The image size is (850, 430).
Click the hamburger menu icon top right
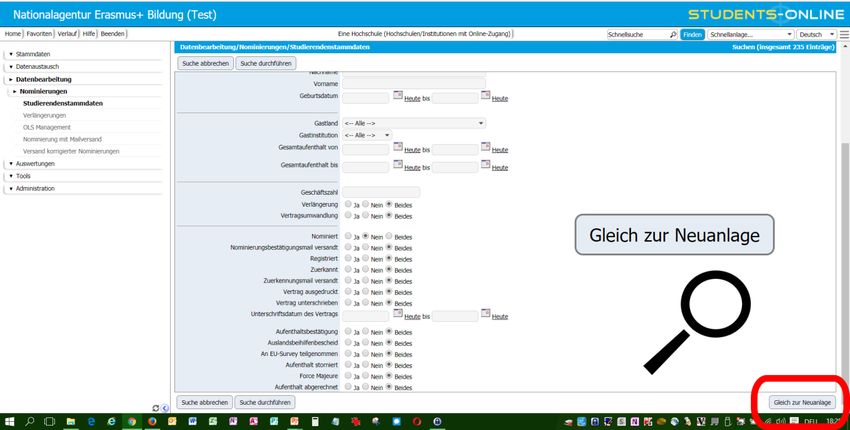click(x=841, y=34)
